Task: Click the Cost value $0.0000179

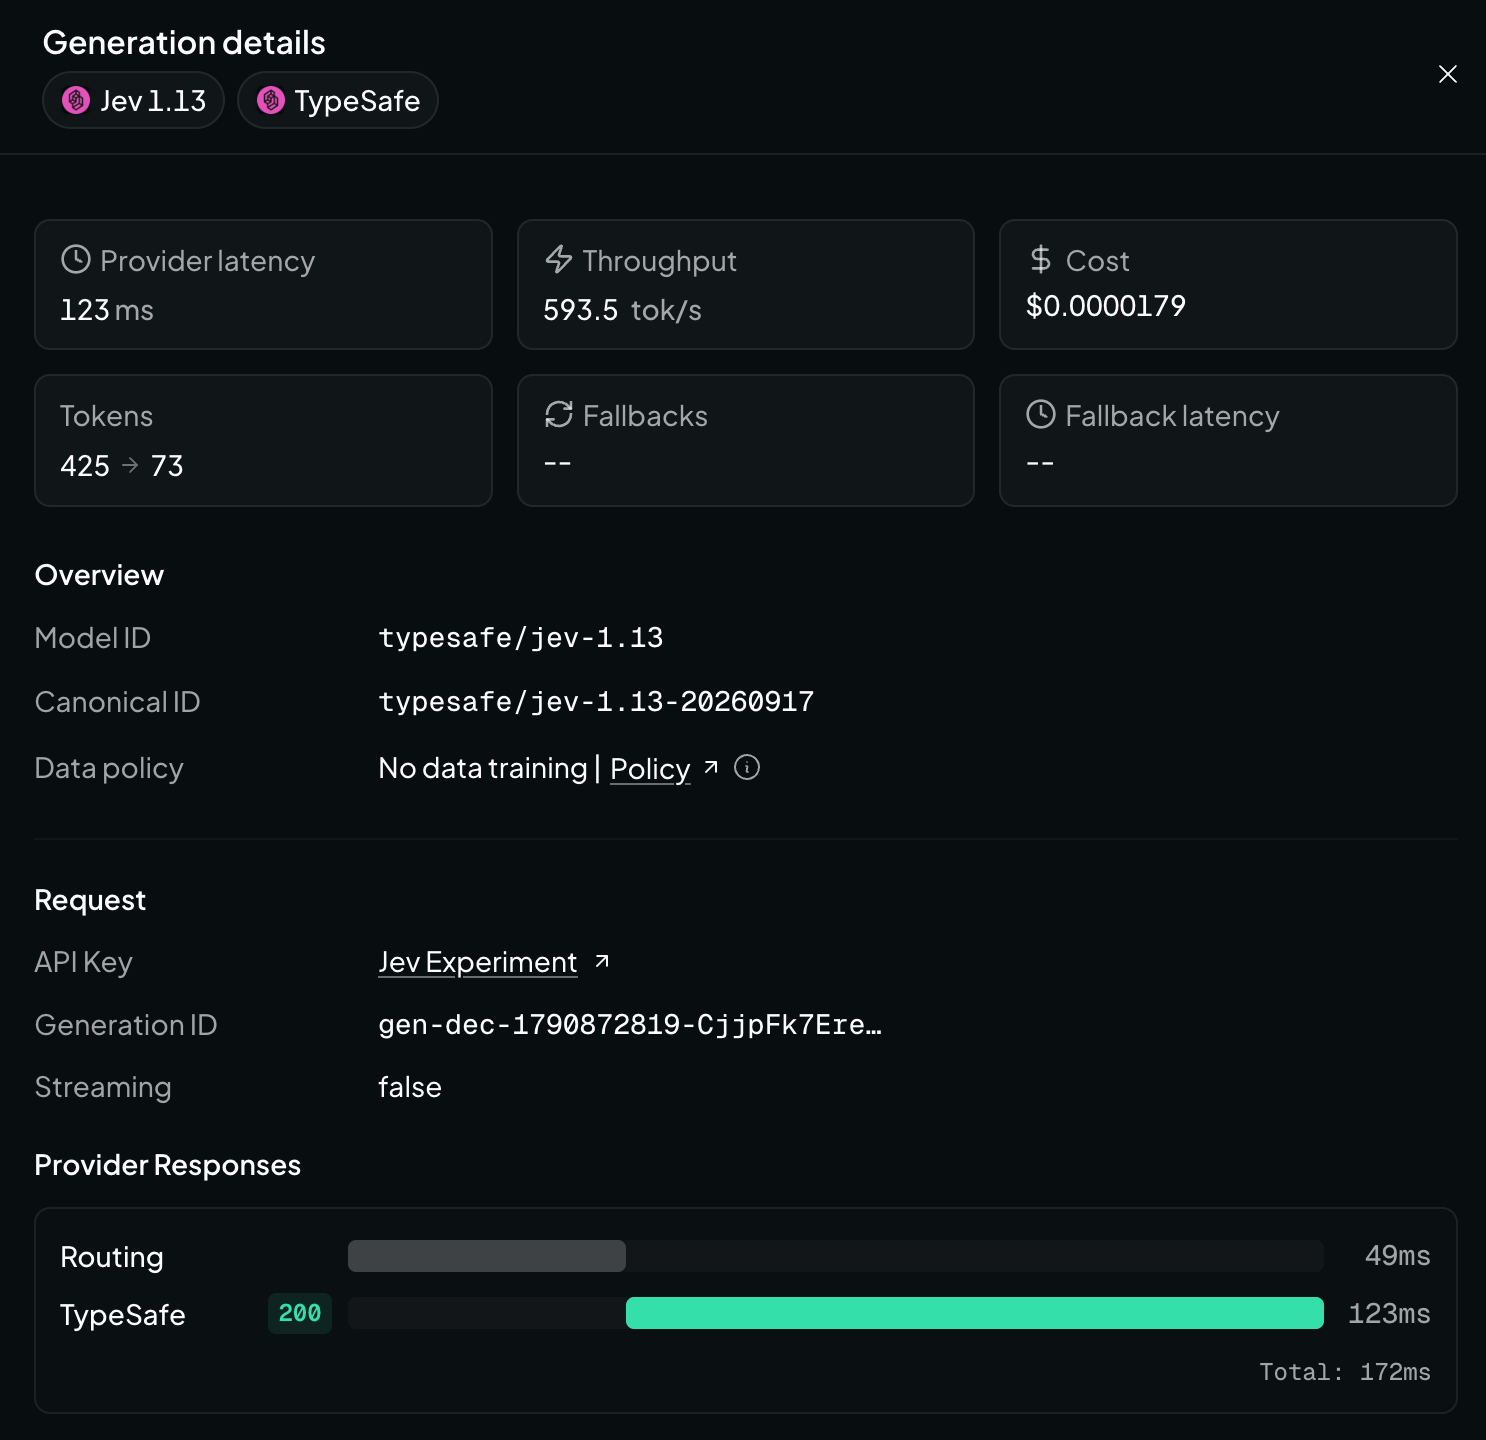Action: click(1106, 306)
